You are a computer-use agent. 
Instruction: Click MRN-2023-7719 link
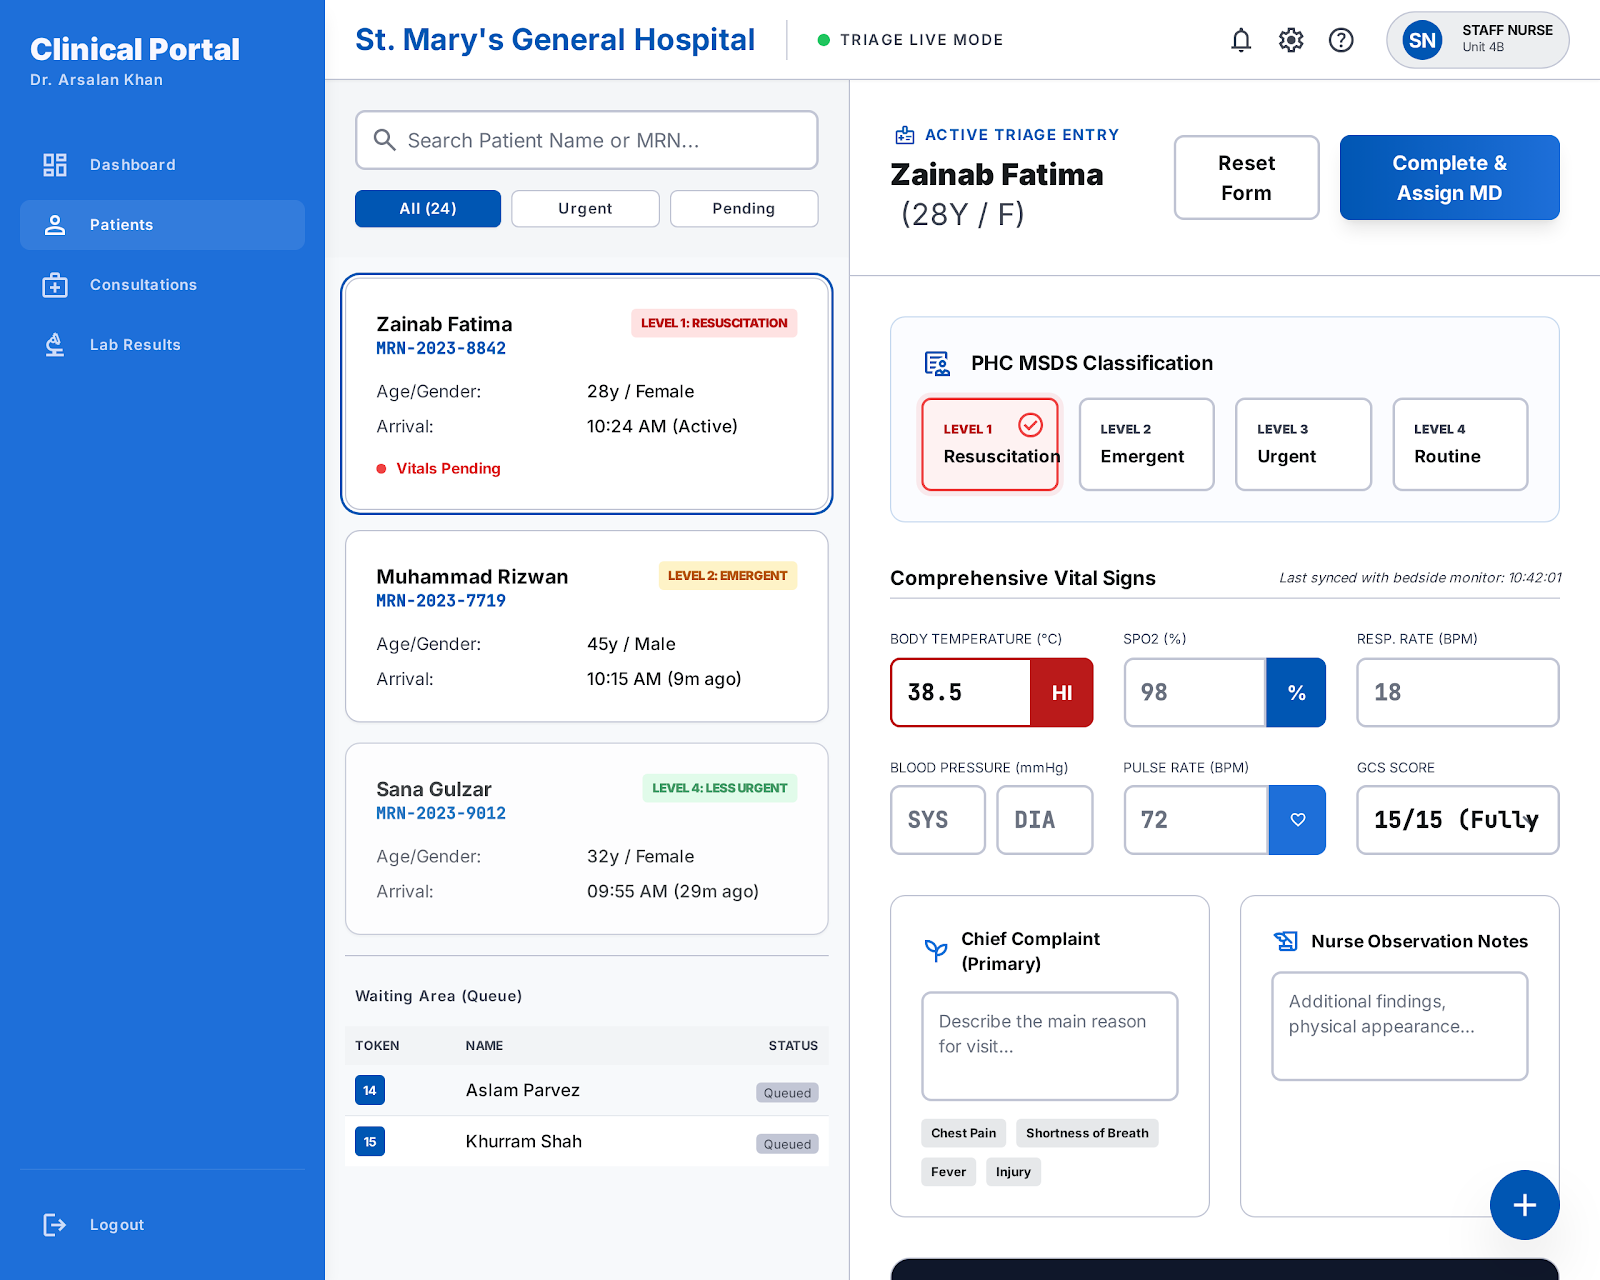[x=441, y=601]
